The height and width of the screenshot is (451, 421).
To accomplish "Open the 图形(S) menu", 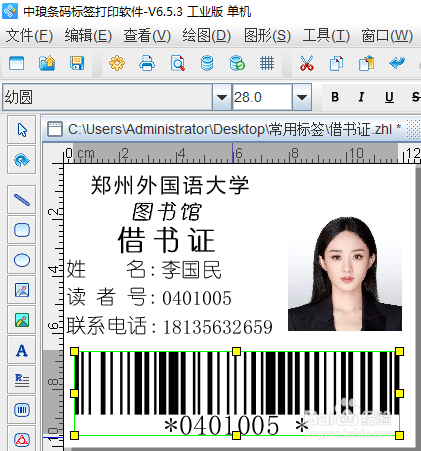I will click(x=267, y=35).
